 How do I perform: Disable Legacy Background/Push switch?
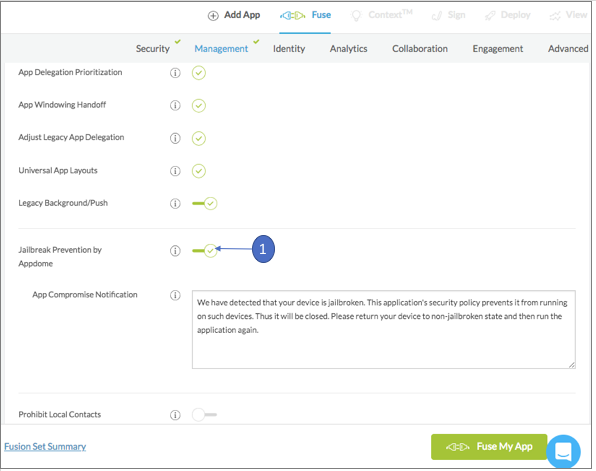(x=204, y=203)
